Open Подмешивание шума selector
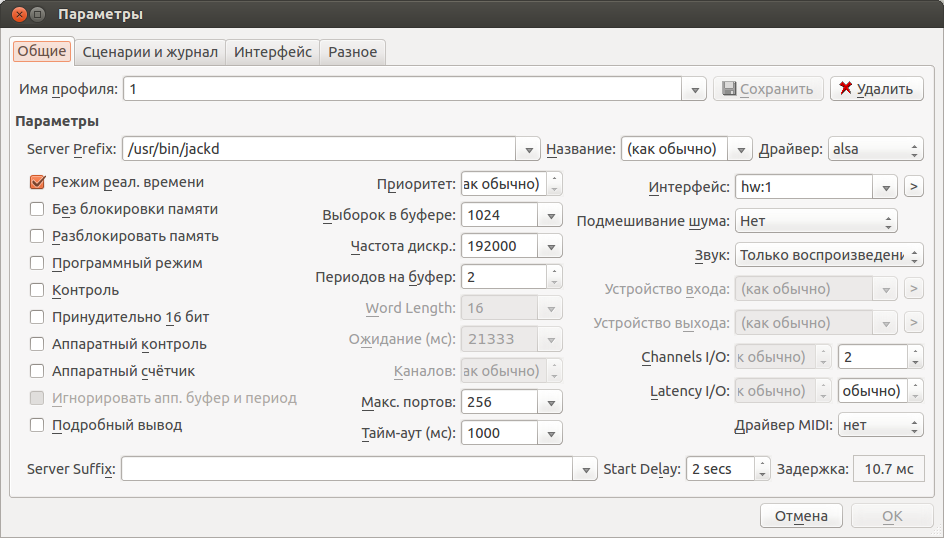 coord(816,221)
